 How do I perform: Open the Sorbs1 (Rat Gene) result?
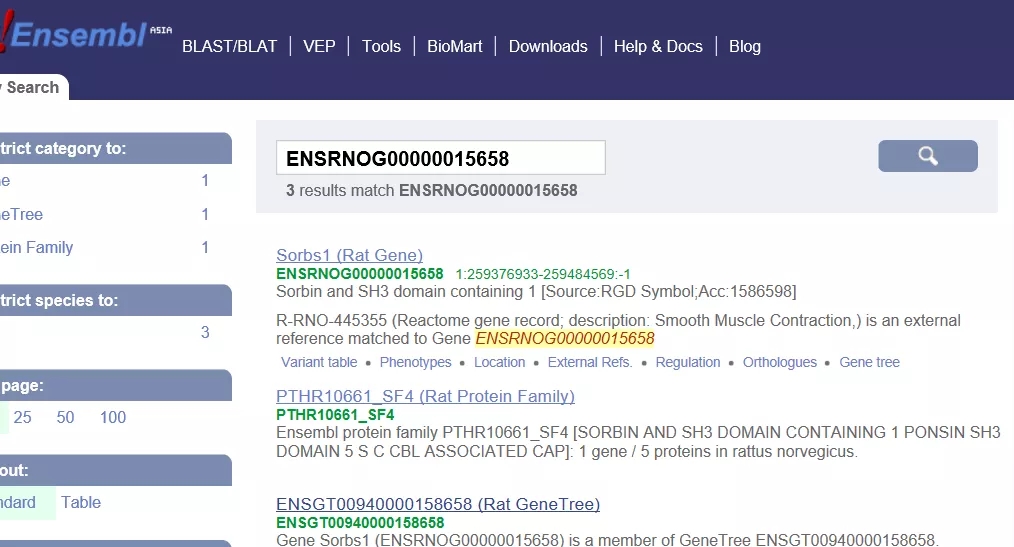point(349,255)
